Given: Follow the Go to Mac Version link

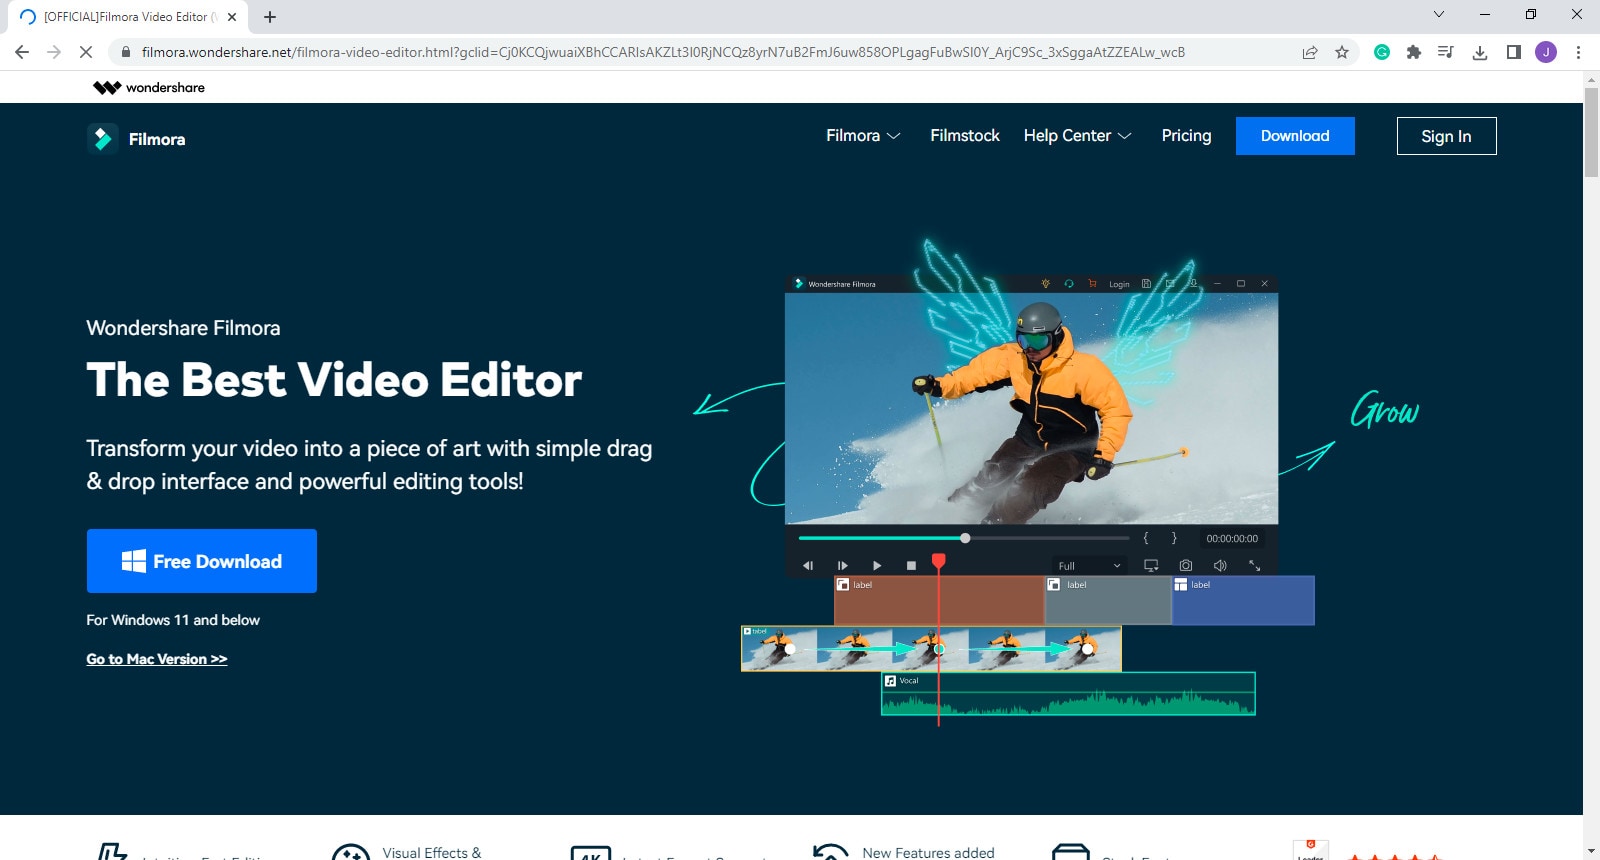Looking at the screenshot, I should point(157,659).
